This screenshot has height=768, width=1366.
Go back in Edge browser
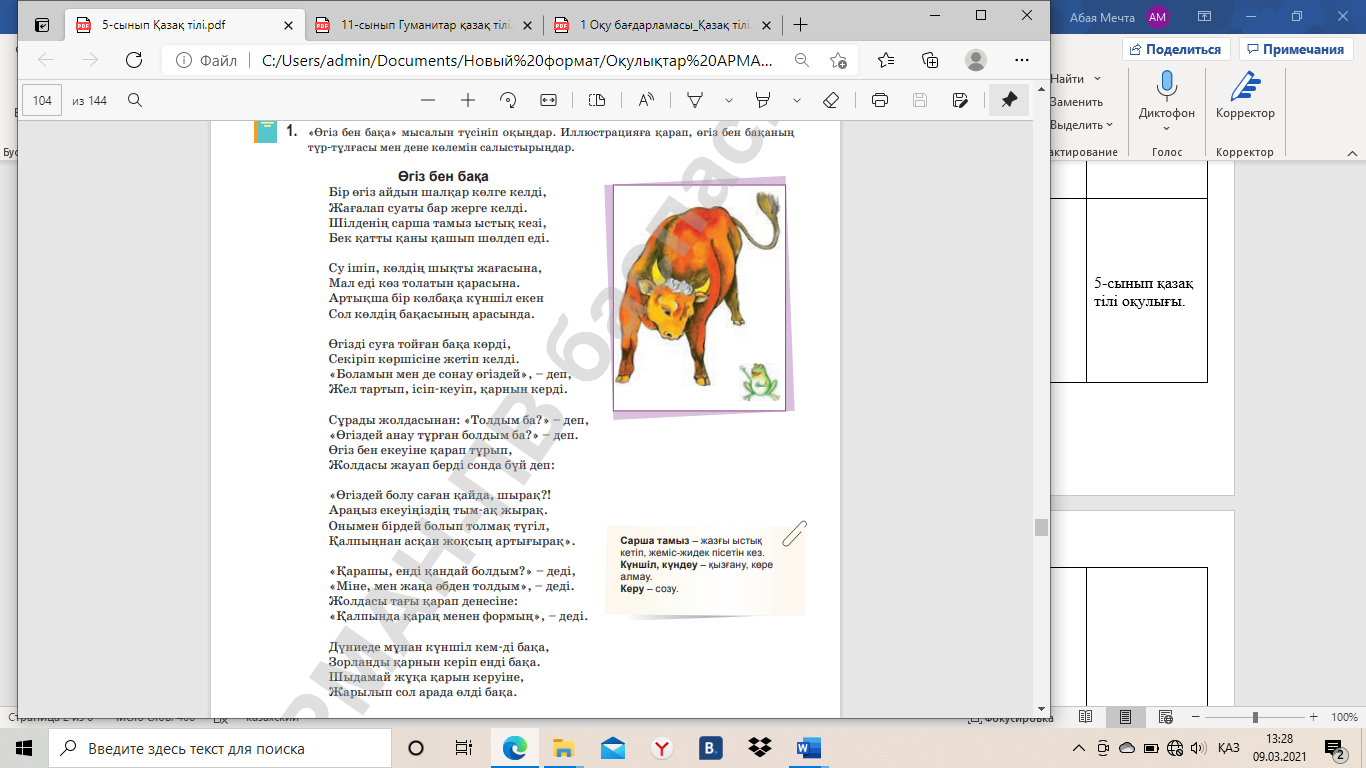[46, 60]
